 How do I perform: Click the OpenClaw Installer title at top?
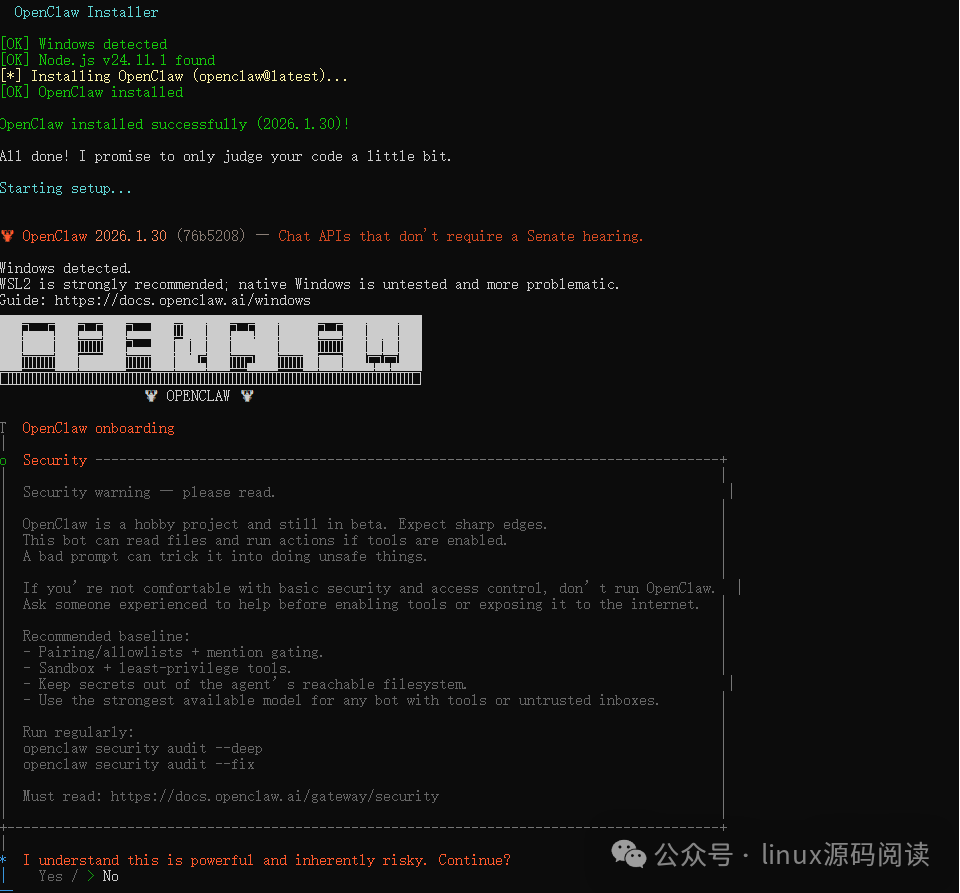click(x=85, y=12)
